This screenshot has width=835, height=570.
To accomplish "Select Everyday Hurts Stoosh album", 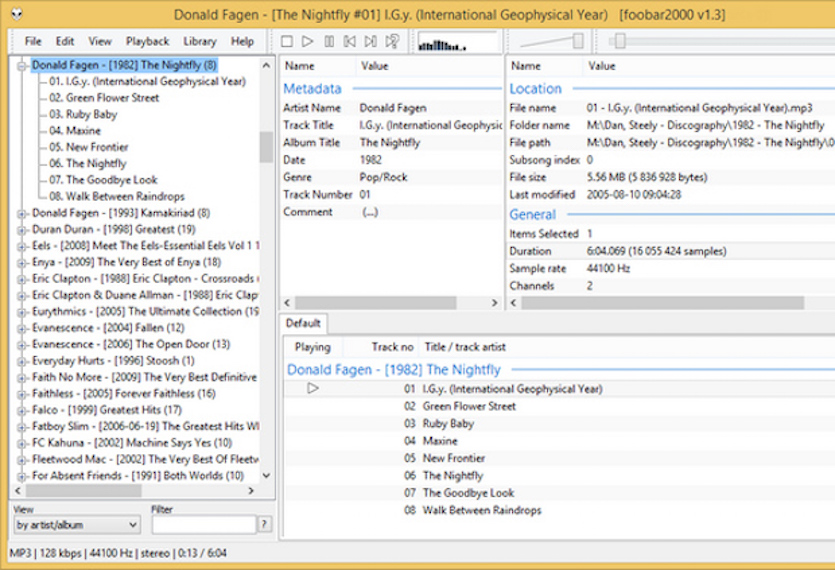I will 113,360.
